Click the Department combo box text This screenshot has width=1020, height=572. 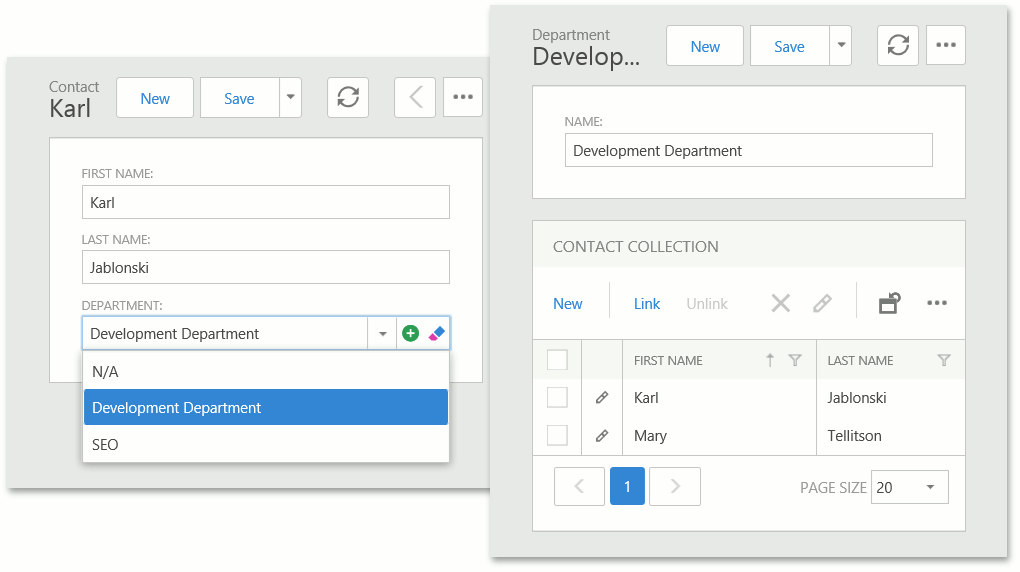pos(174,333)
